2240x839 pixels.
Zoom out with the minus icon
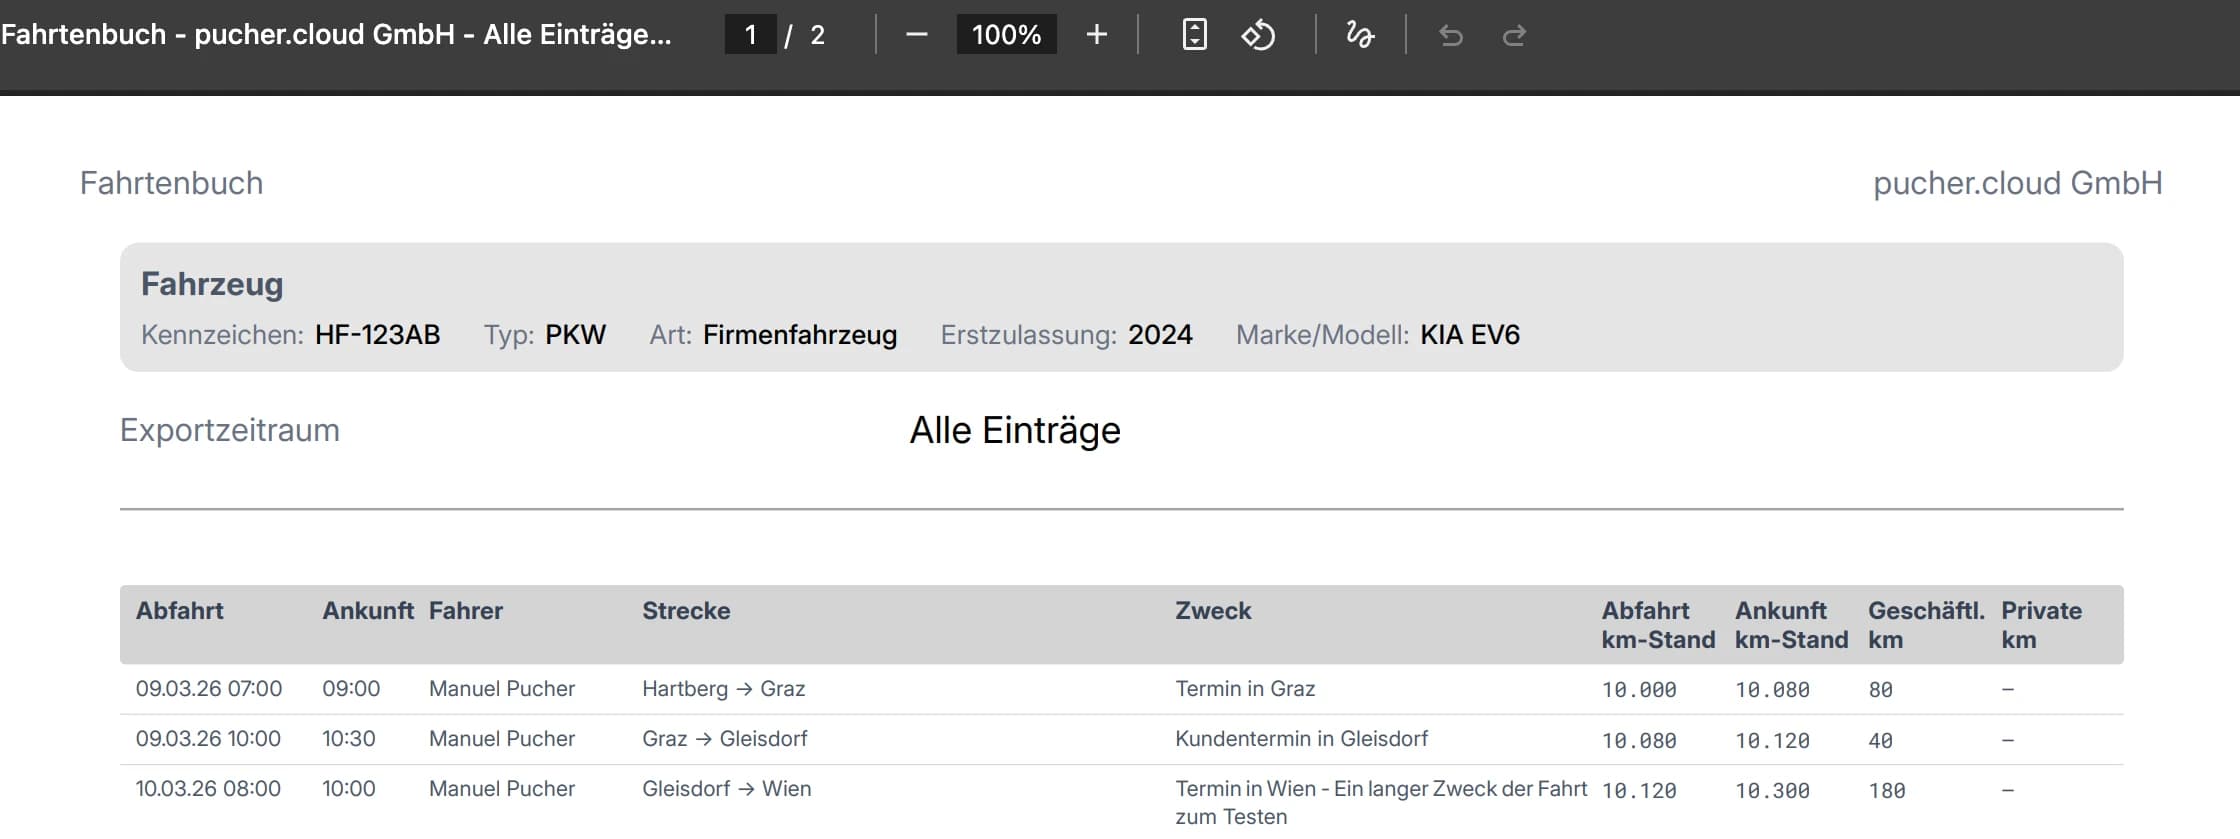[916, 35]
